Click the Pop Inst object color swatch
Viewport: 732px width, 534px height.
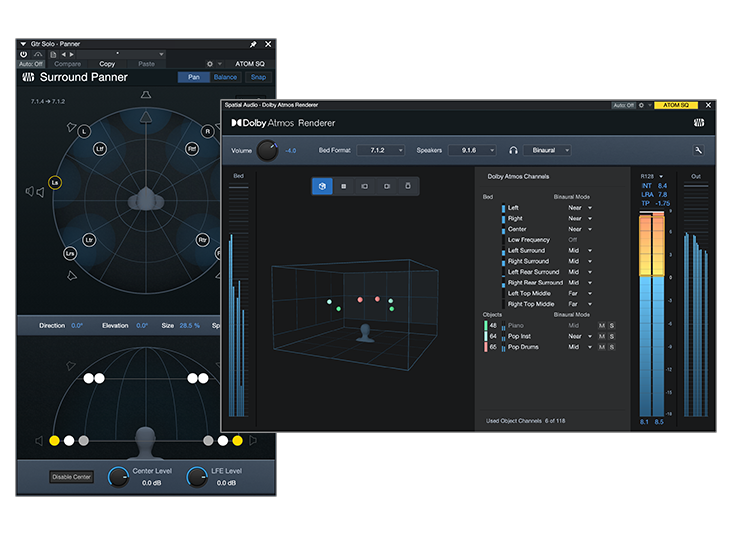[x=486, y=337]
